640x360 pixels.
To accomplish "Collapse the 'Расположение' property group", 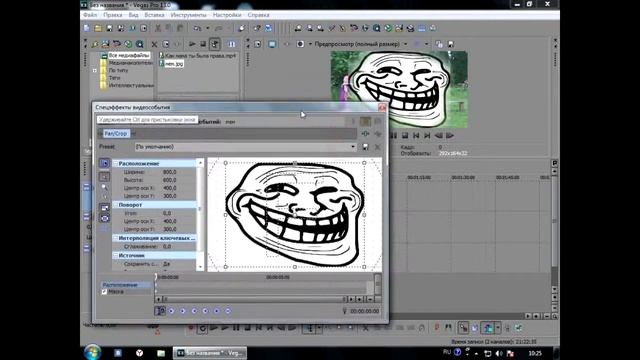I will [116, 164].
